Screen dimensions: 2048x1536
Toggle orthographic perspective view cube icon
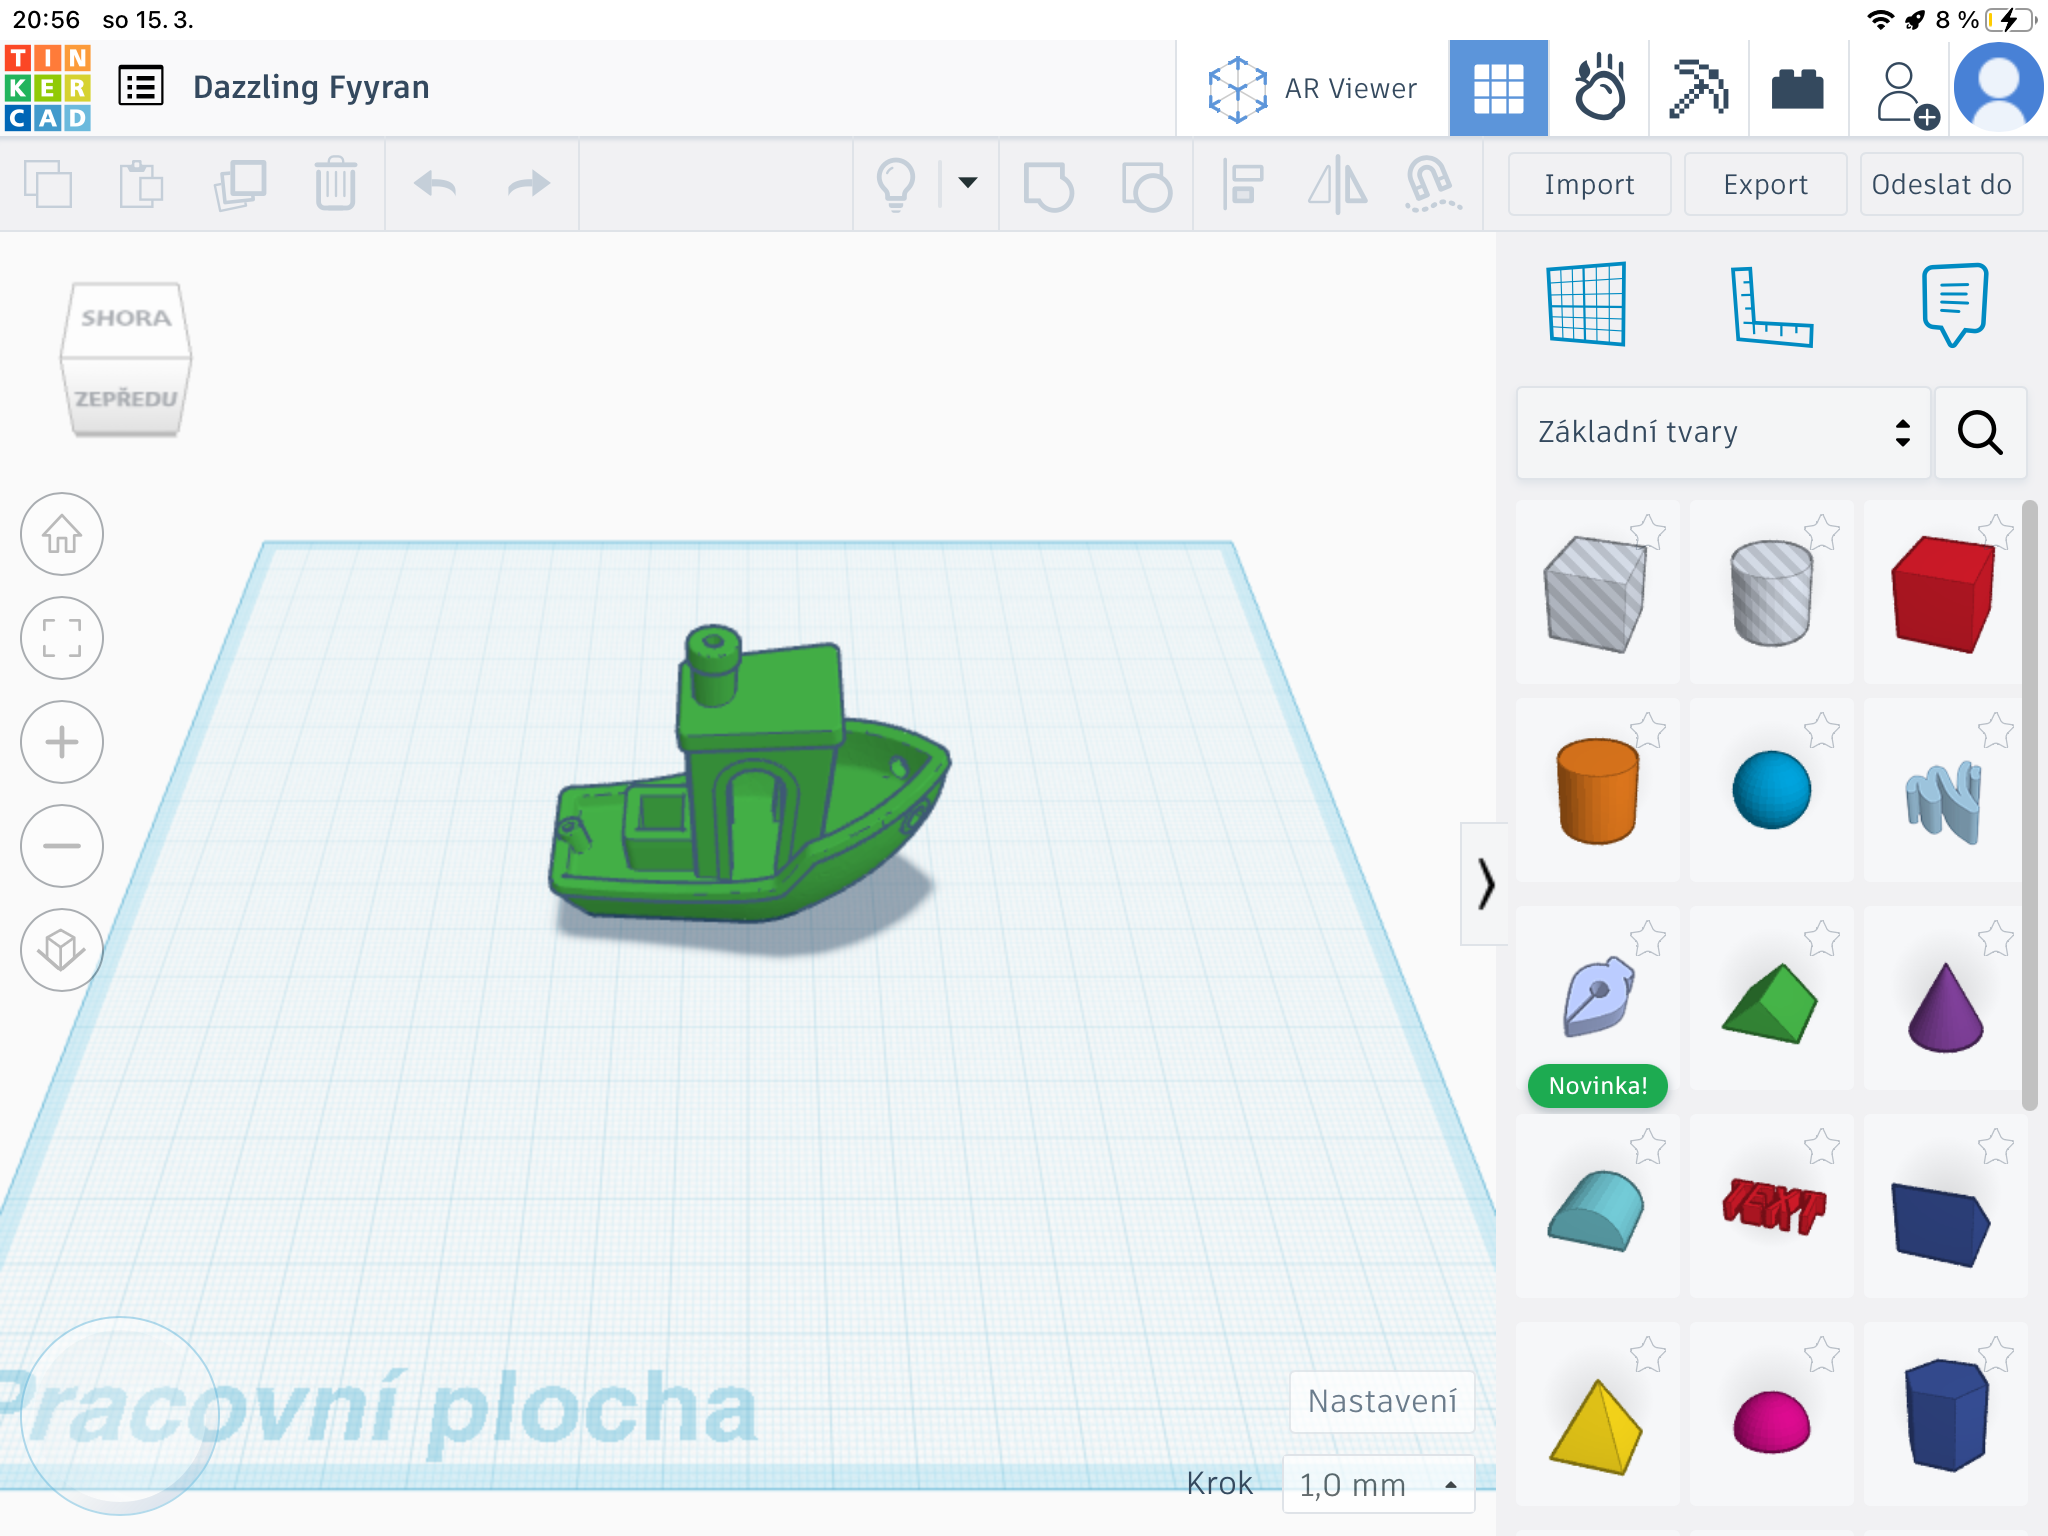coord(62,950)
